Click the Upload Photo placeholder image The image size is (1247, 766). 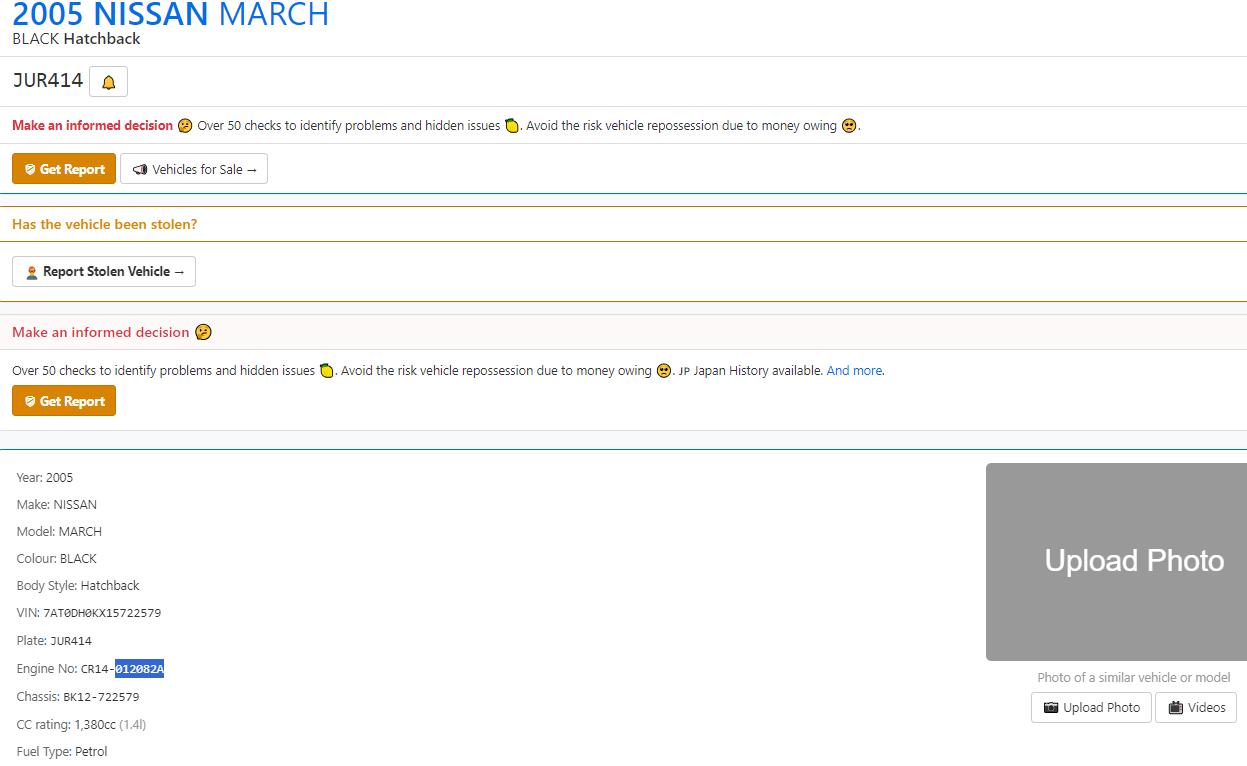pyautogui.click(x=1116, y=561)
